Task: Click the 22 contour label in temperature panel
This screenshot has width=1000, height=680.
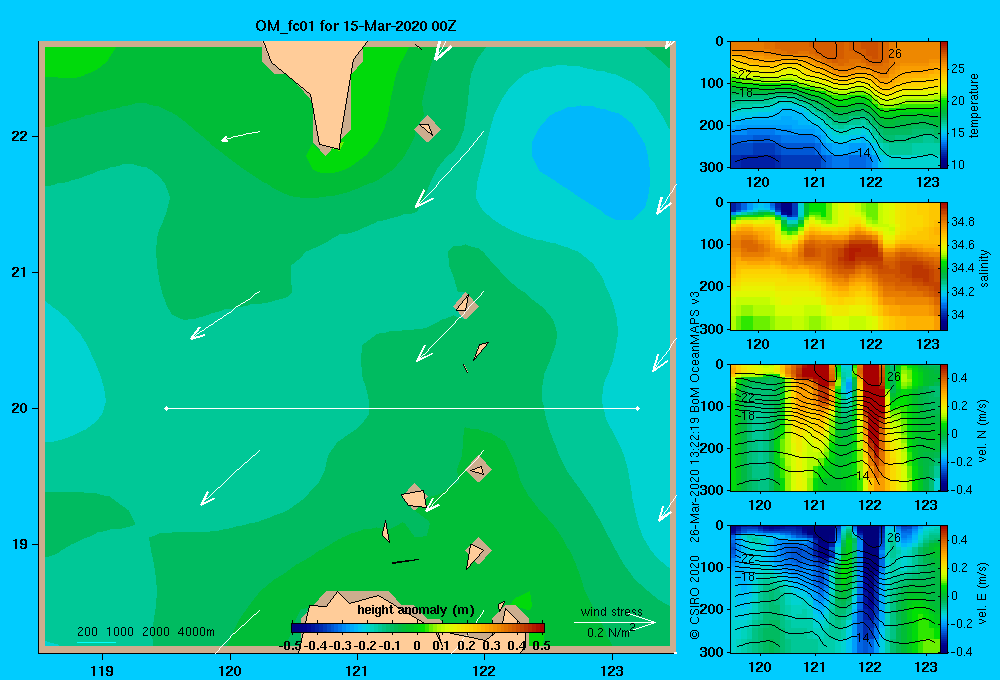Action: tap(745, 75)
